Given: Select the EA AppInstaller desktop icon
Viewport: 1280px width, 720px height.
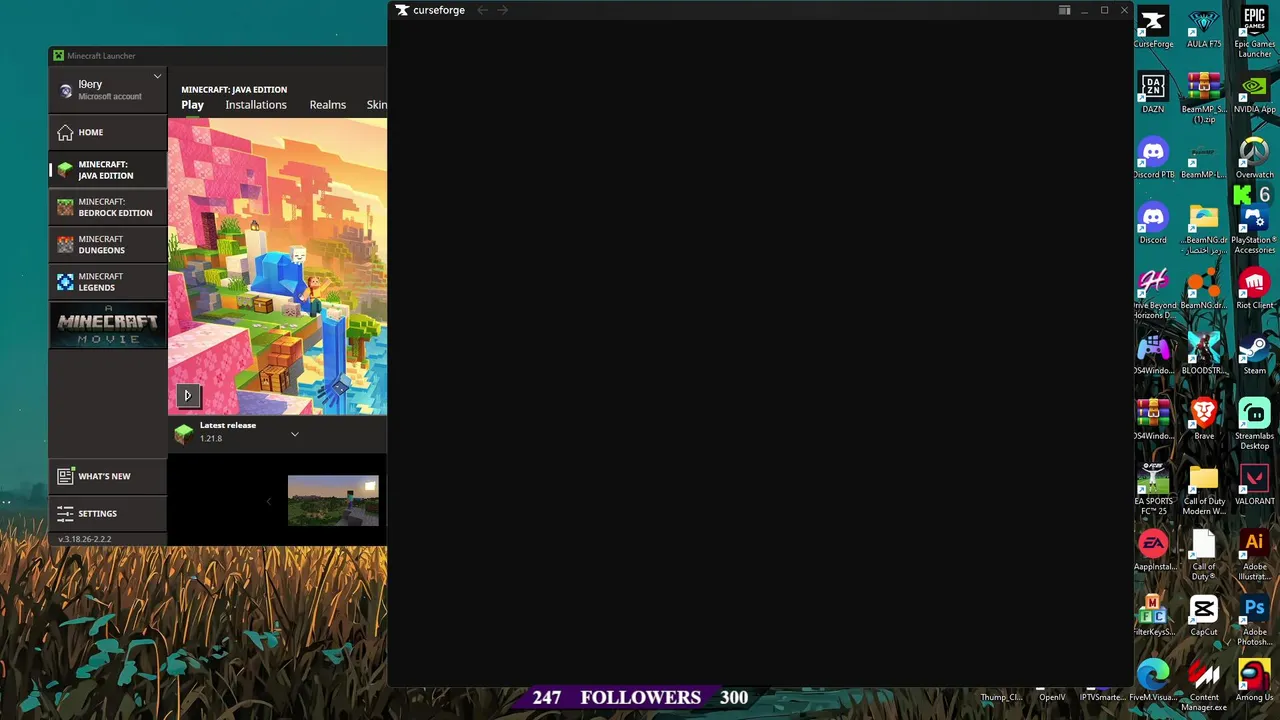Looking at the screenshot, I should tap(1153, 551).
